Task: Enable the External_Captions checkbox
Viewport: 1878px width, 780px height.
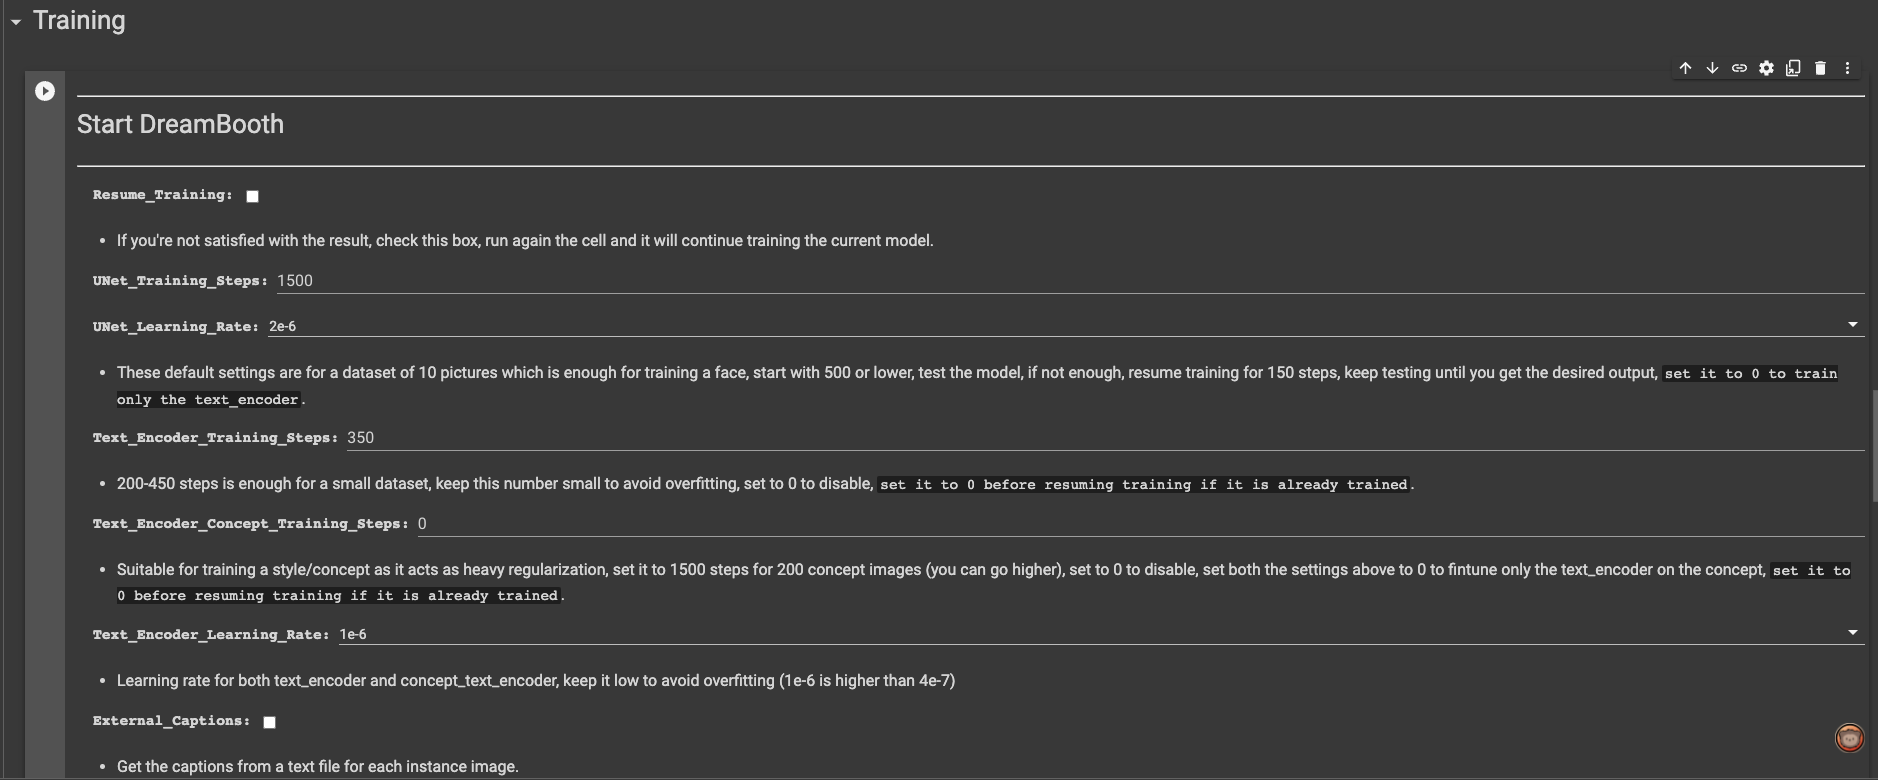Action: tap(269, 722)
